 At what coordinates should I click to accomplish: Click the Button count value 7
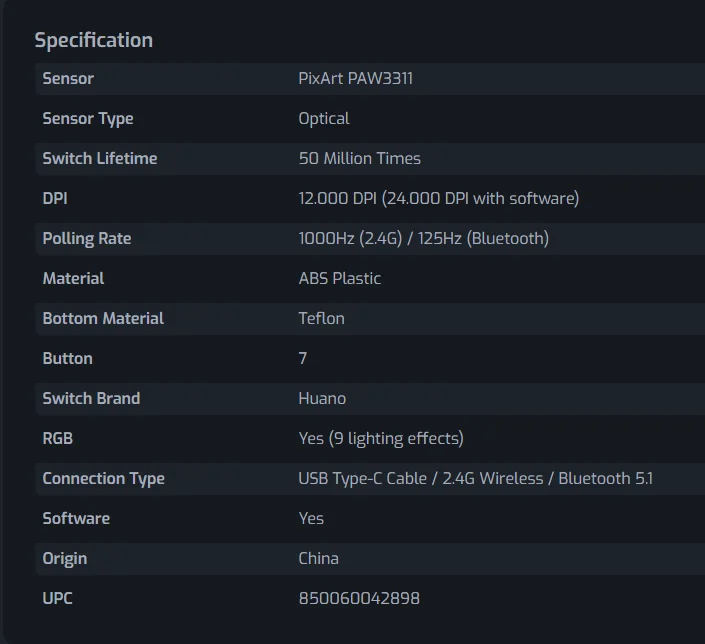tap(303, 358)
